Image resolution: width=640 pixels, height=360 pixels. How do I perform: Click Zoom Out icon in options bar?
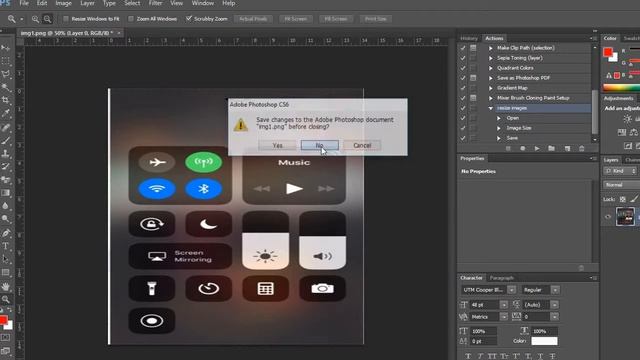pos(47,19)
